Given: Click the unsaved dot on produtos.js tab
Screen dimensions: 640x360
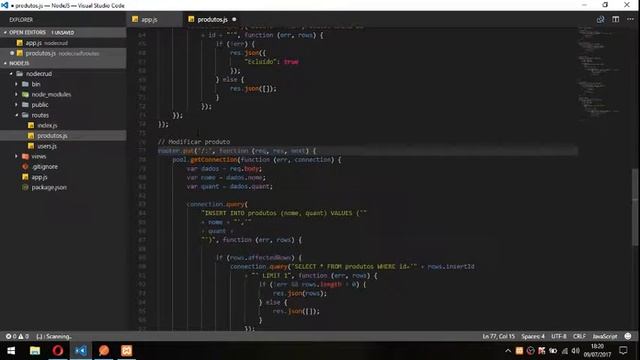Looking at the screenshot, I should [234, 20].
